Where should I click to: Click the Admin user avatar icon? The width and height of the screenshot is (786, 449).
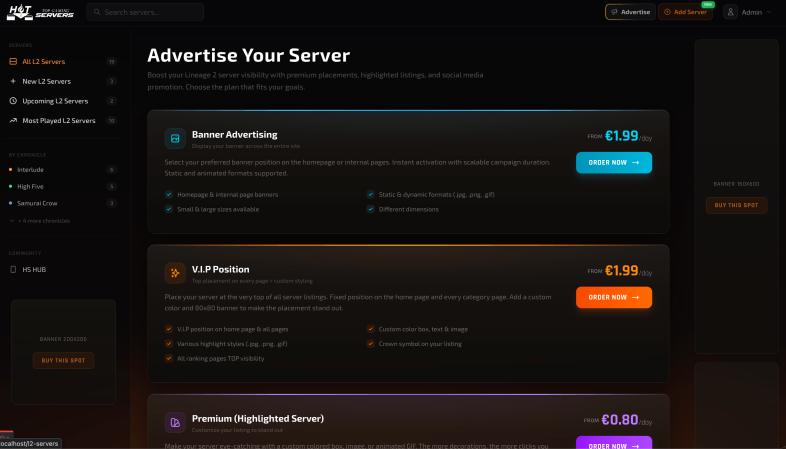tap(730, 12)
